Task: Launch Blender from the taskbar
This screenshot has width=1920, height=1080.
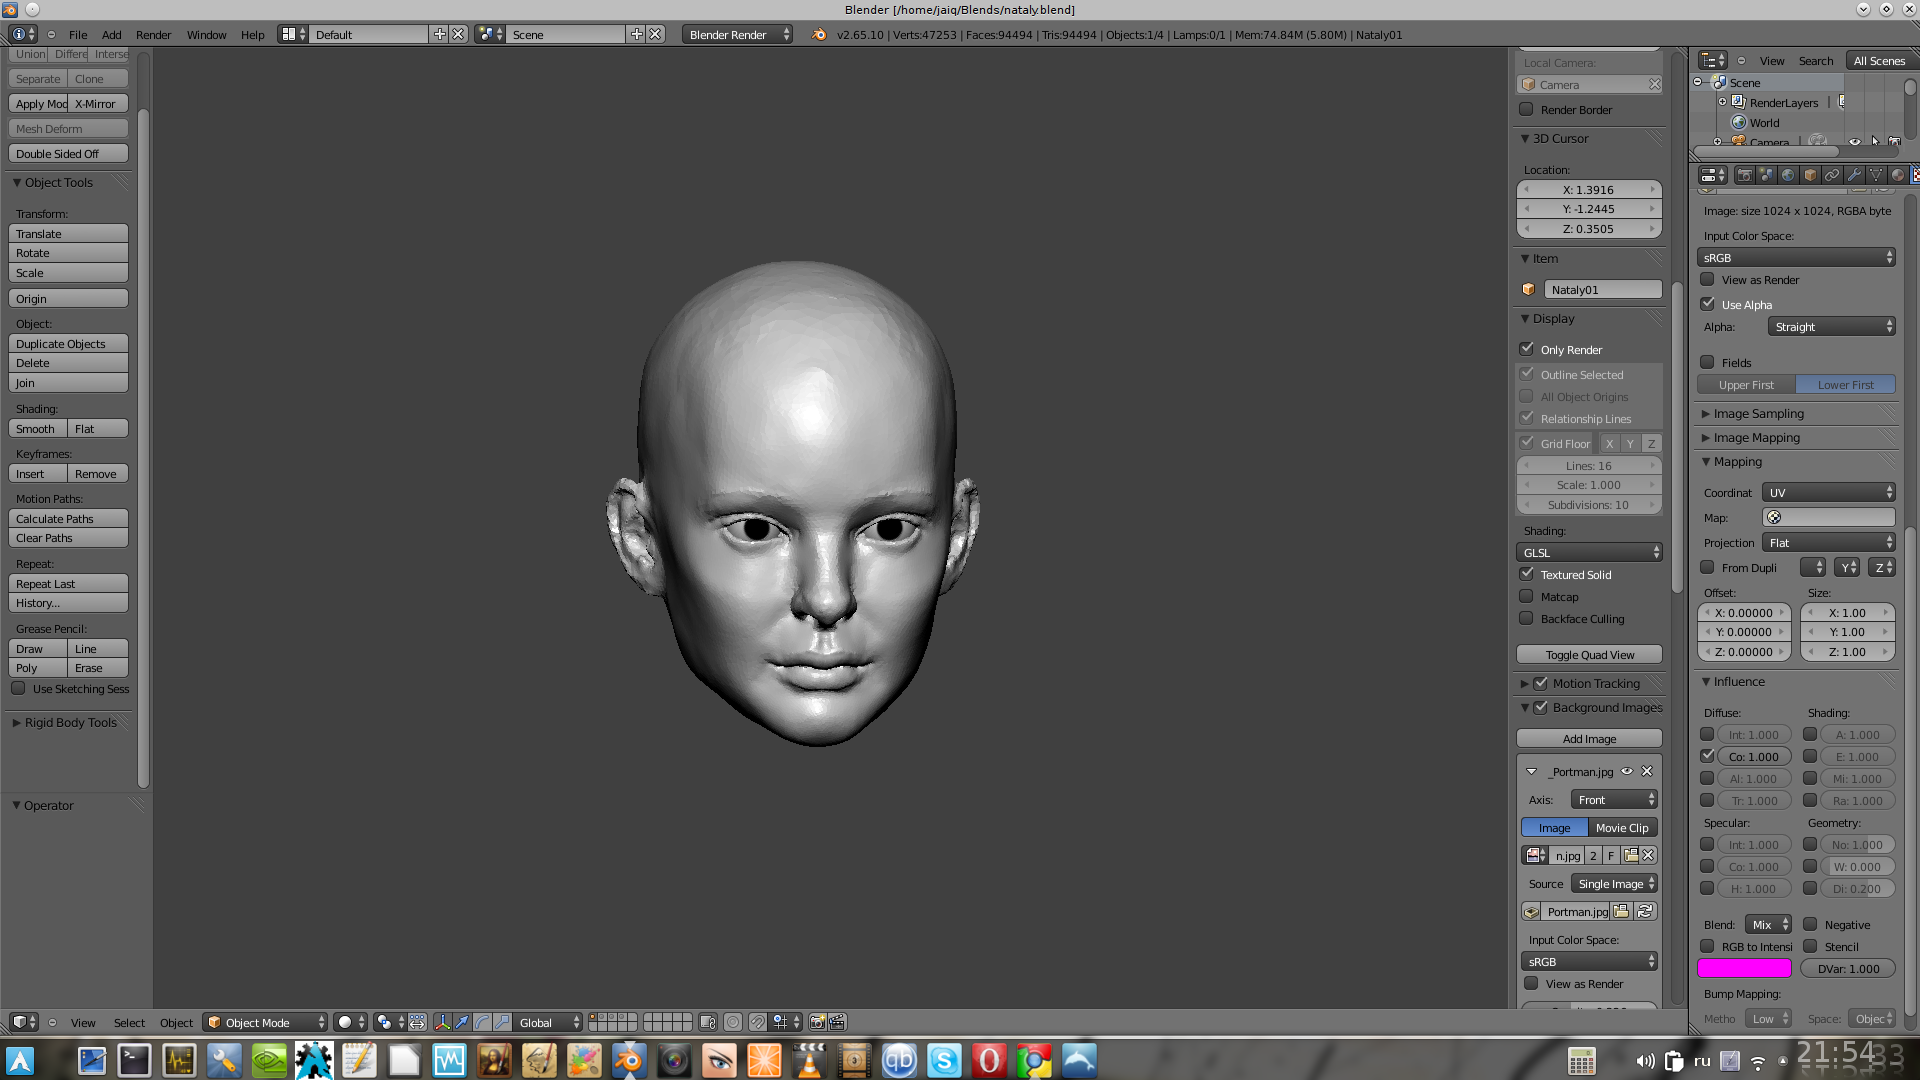Action: [x=629, y=1060]
